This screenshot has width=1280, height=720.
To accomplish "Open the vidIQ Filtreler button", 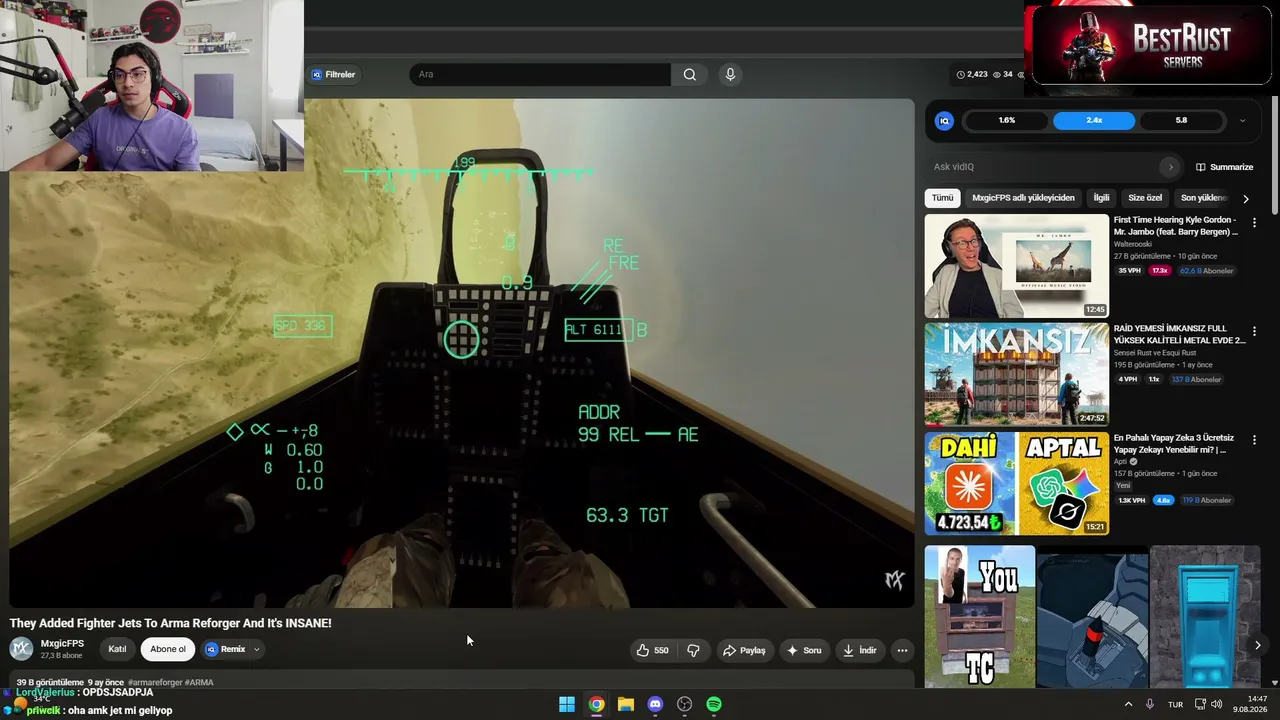I will point(334,74).
